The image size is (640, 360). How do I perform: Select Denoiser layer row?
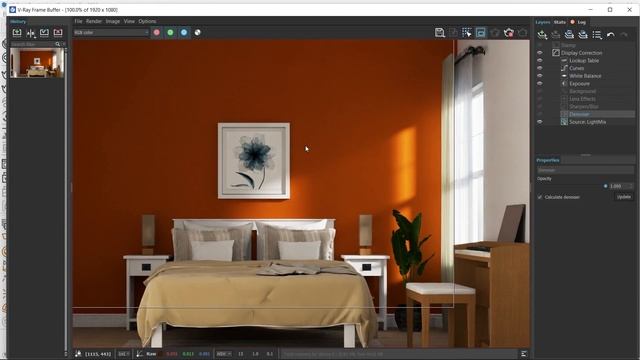point(597,114)
